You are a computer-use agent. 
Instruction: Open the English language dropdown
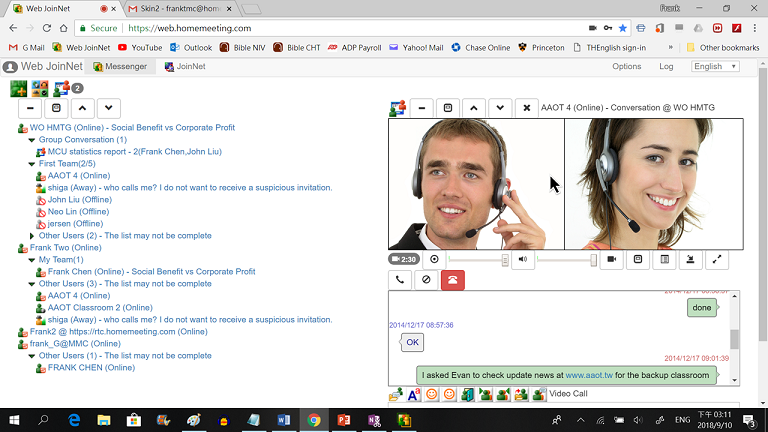[x=714, y=67]
